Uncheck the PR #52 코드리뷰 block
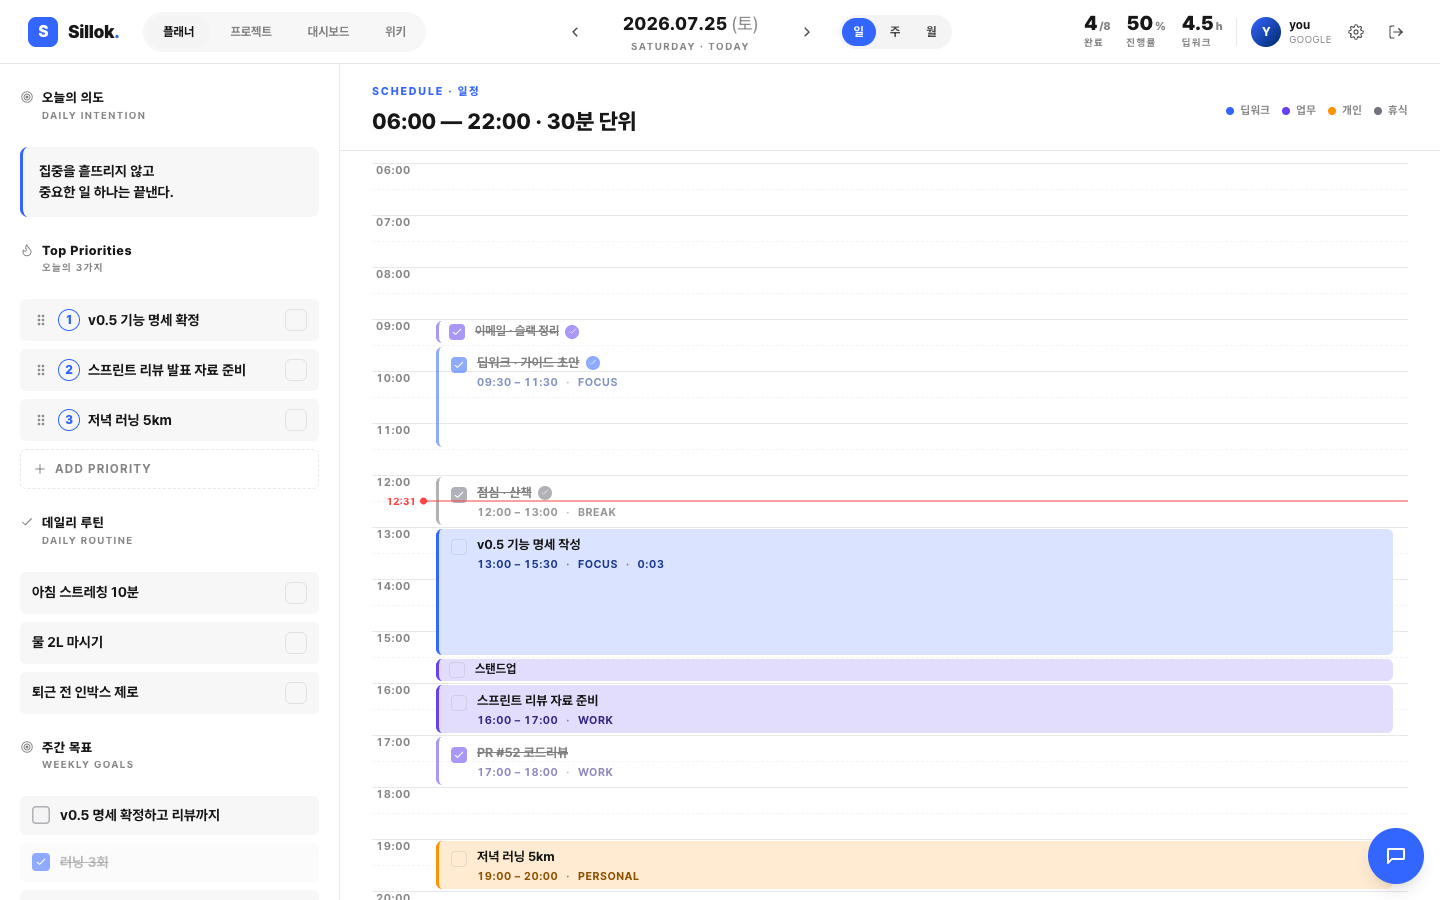Viewport: 1440px width, 900px height. [x=459, y=755]
